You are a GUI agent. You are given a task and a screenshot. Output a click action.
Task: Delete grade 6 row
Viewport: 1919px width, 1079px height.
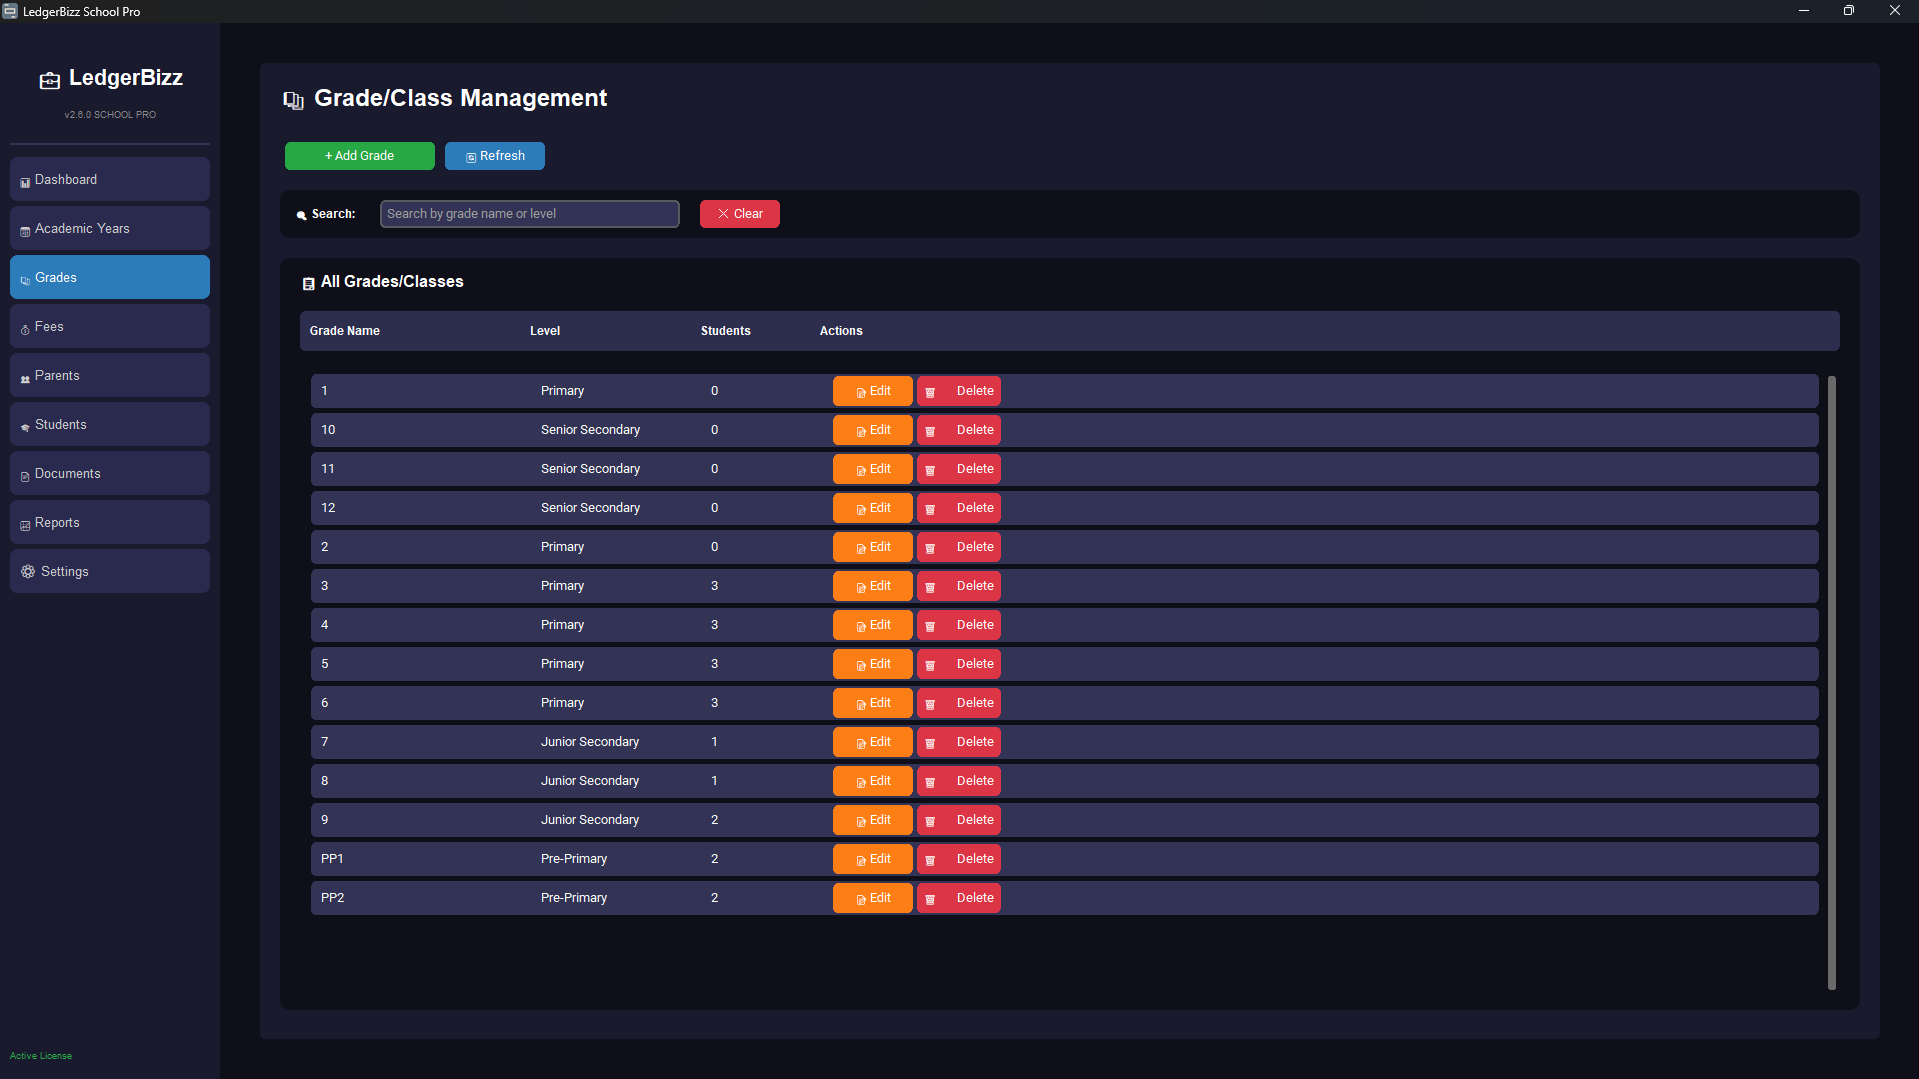(x=959, y=703)
